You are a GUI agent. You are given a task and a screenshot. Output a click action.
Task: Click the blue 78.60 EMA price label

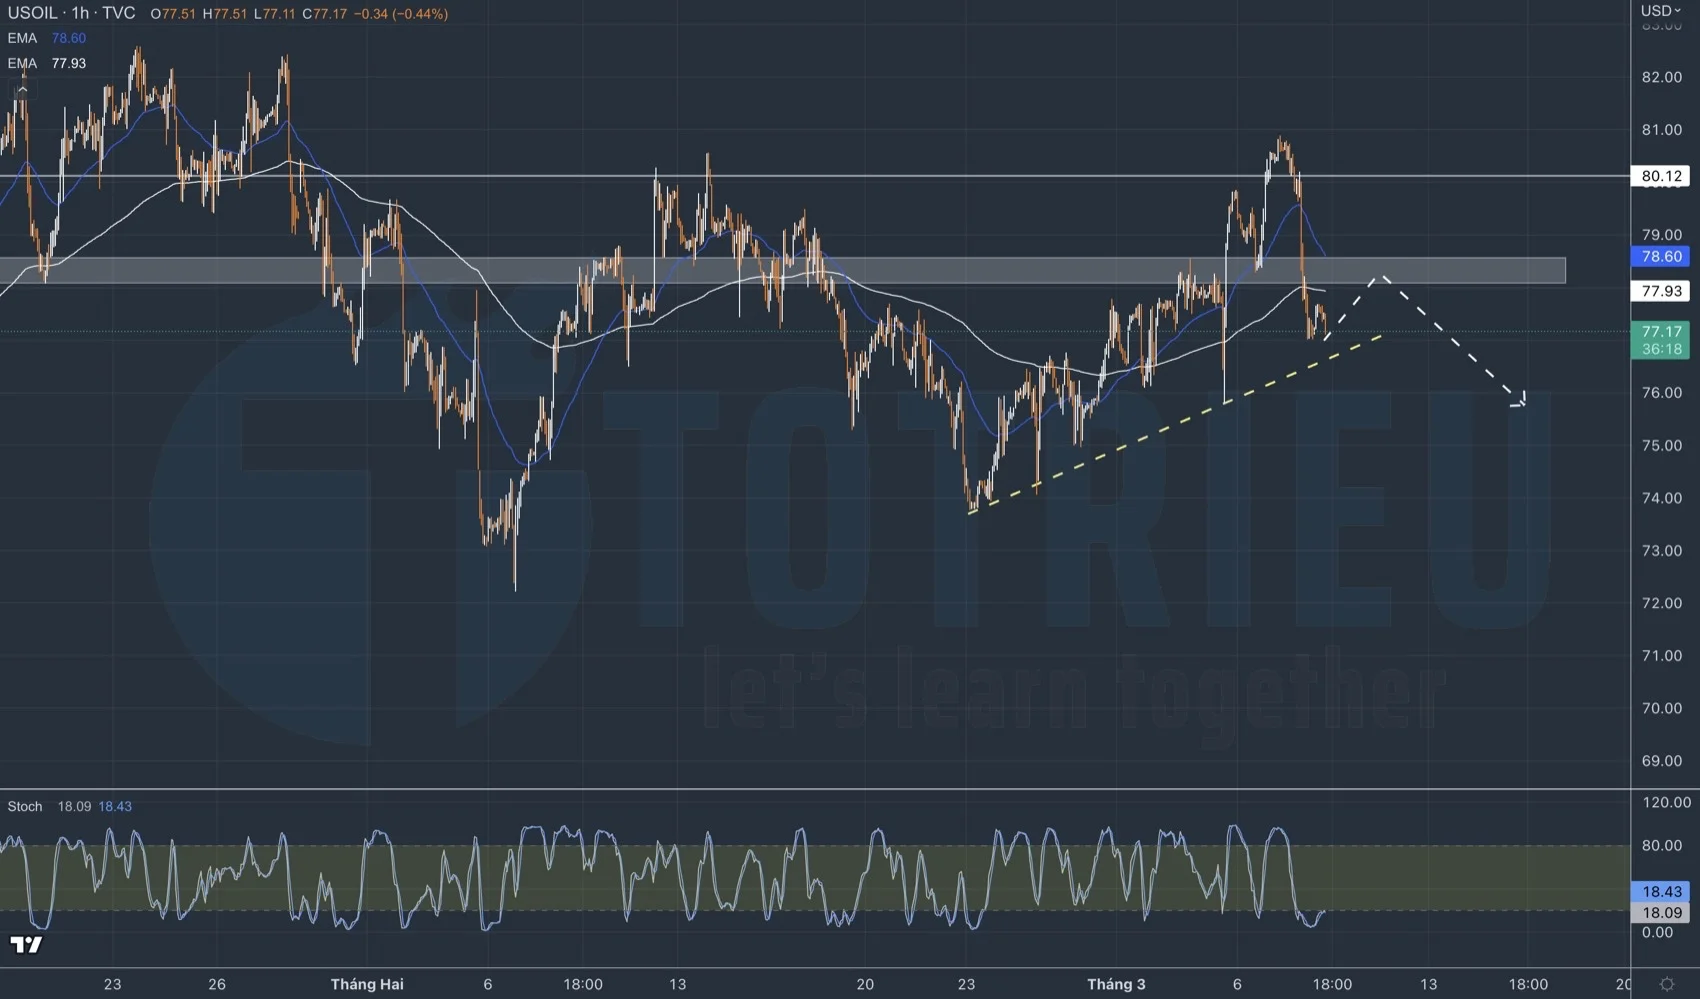coord(1661,257)
